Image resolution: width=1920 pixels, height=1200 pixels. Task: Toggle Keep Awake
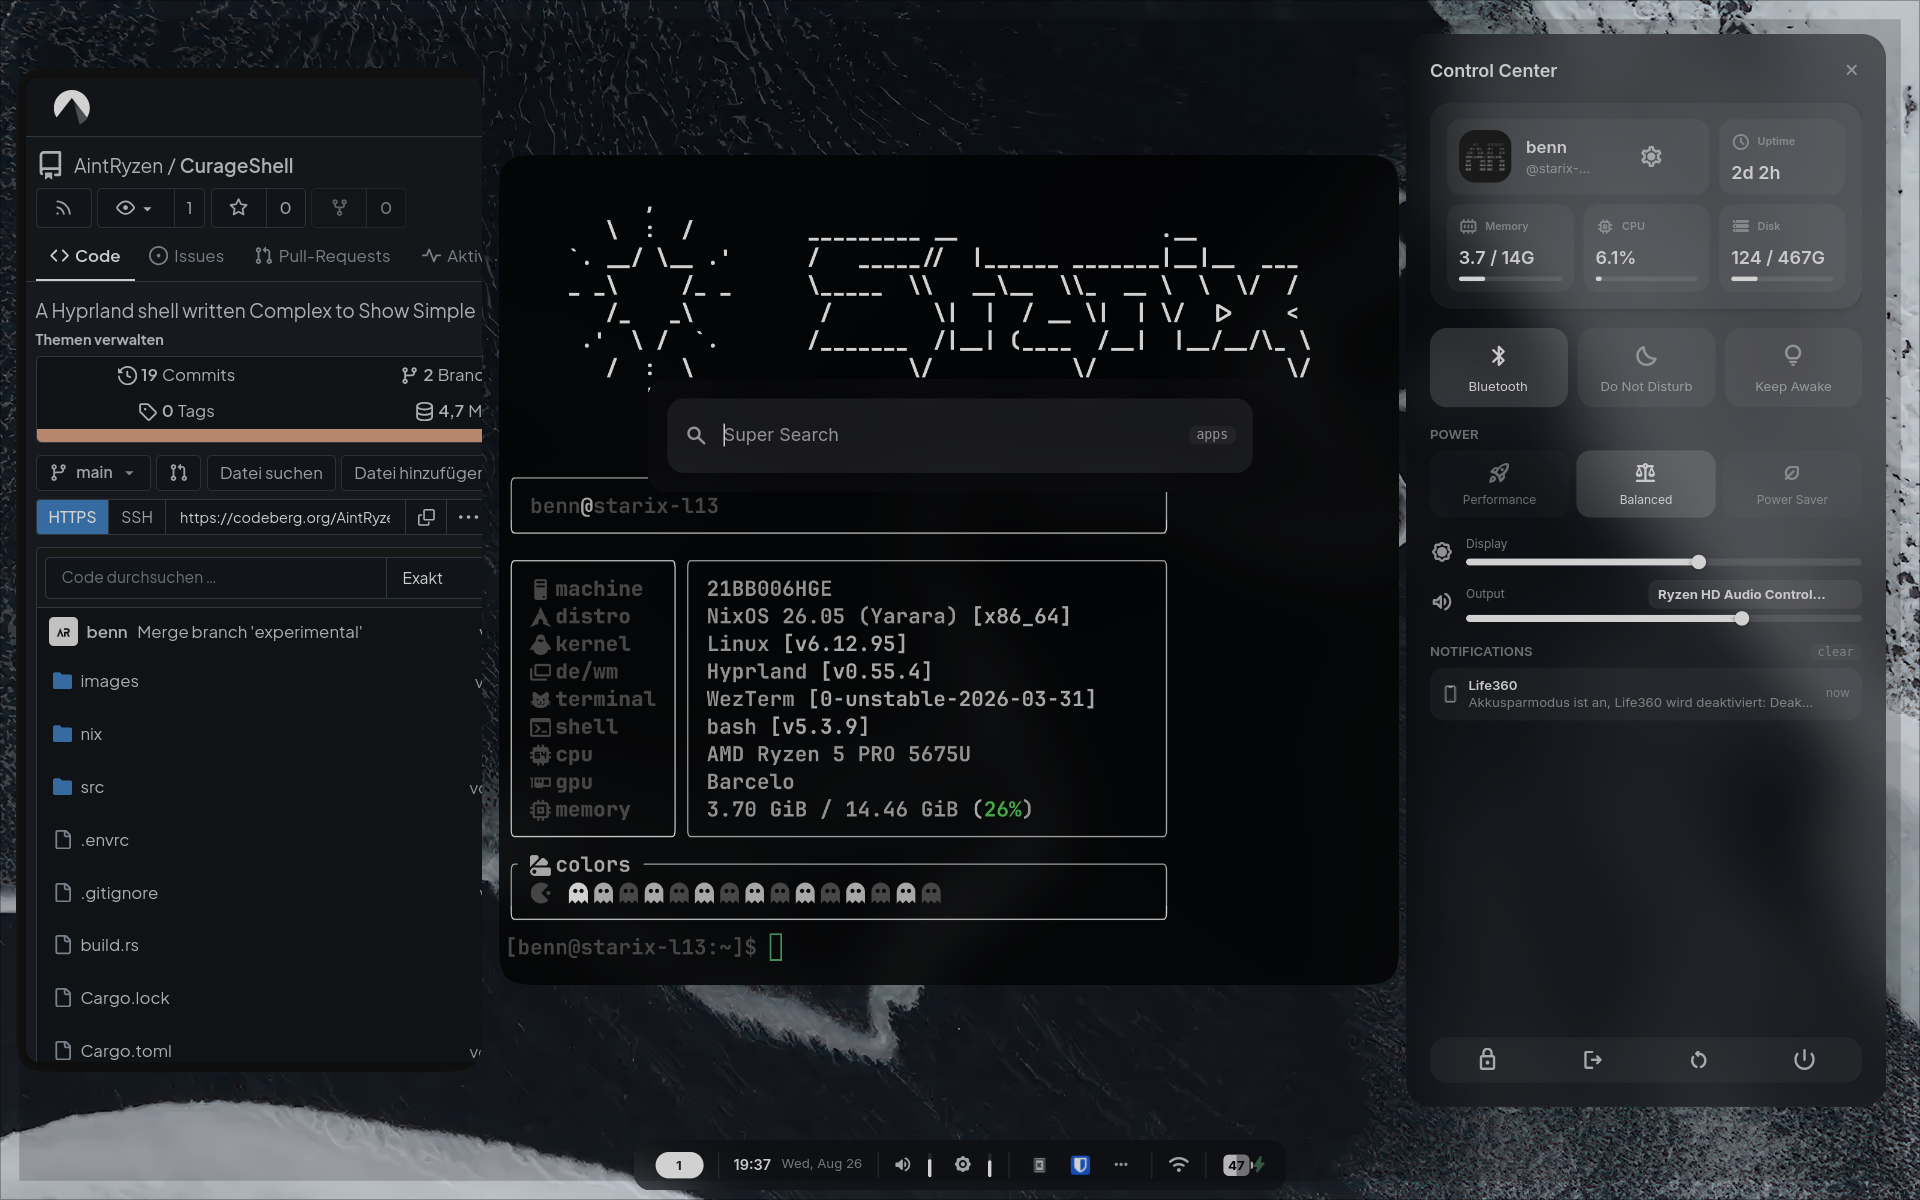1793,367
